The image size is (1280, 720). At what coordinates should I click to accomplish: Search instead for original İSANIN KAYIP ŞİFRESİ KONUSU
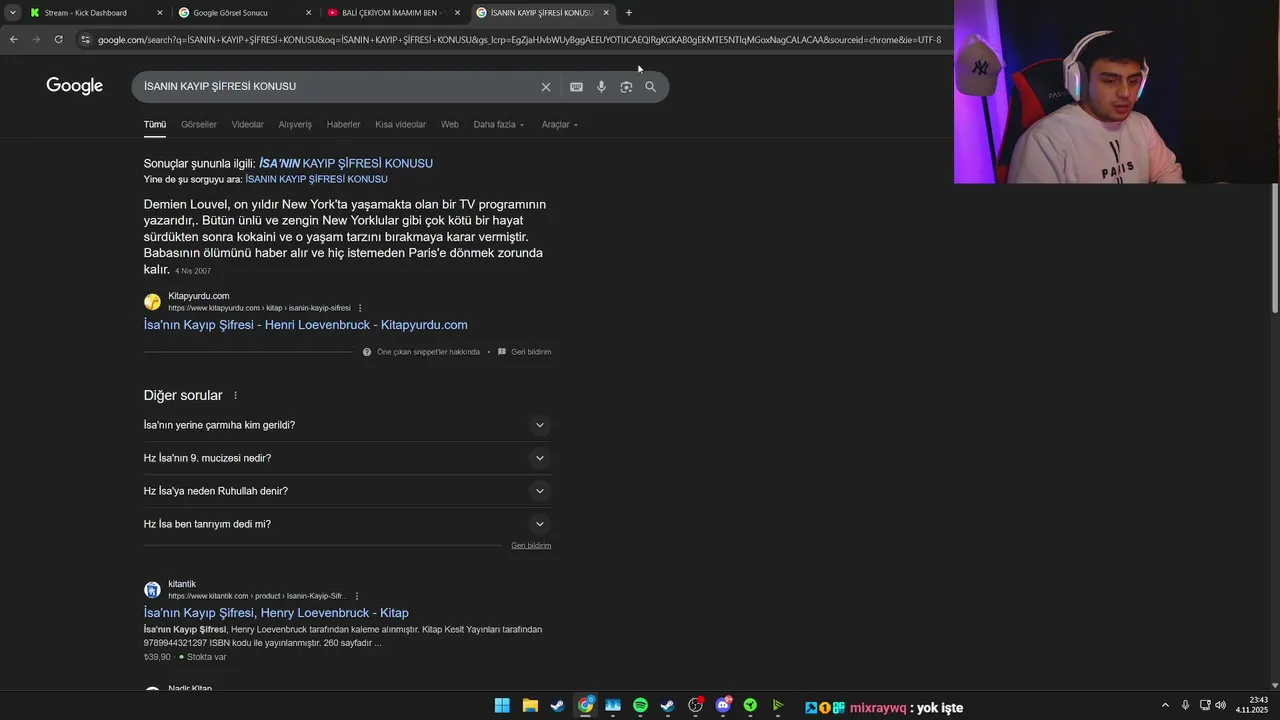pyautogui.click(x=316, y=179)
